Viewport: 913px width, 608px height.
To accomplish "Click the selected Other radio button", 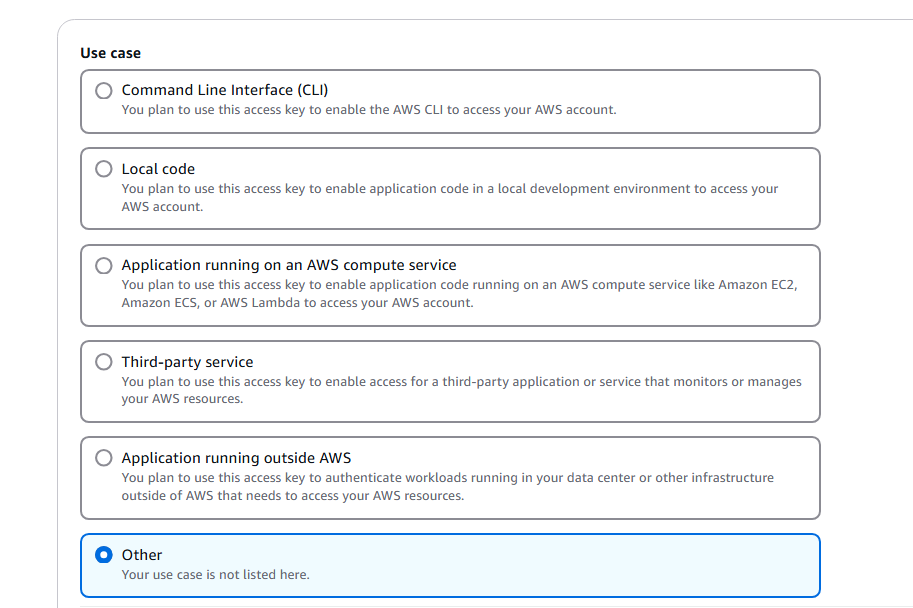I will pyautogui.click(x=104, y=555).
